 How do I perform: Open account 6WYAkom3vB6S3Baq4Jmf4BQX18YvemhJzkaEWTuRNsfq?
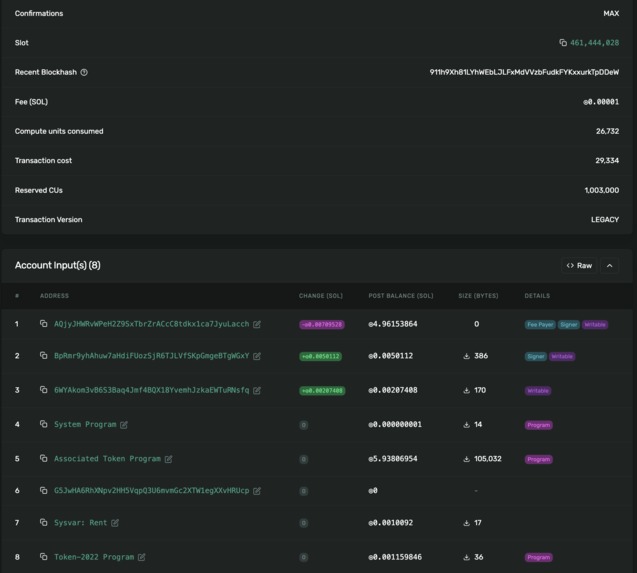[152, 390]
